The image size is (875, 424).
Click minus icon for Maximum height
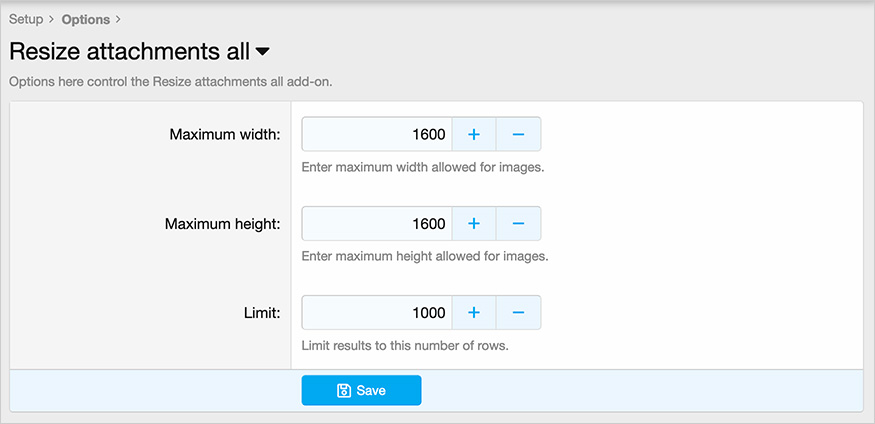click(x=518, y=224)
